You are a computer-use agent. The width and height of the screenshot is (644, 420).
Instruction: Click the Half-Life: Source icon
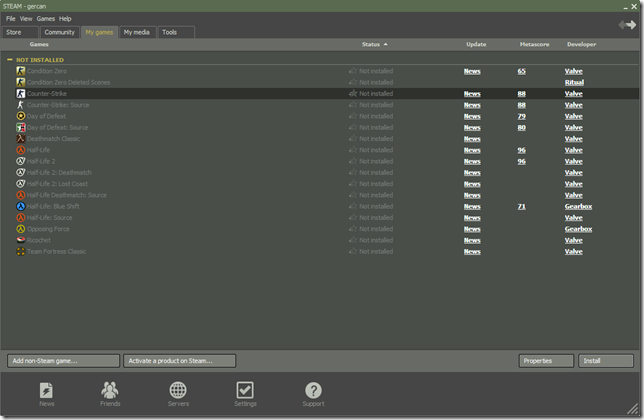[21, 218]
